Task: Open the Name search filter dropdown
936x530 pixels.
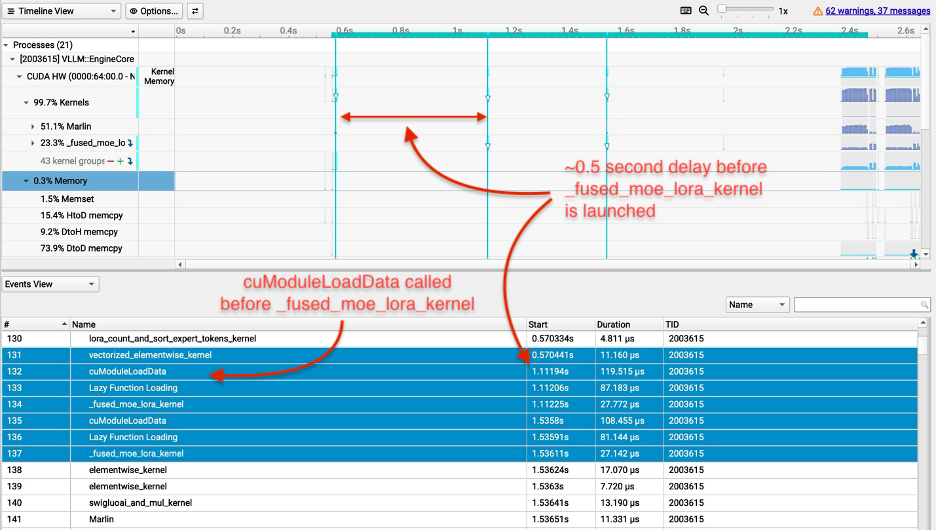Action: [757, 304]
